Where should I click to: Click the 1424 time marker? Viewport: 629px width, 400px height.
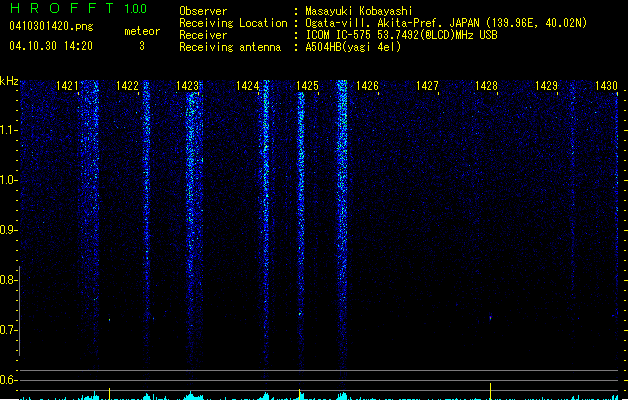pyautogui.click(x=247, y=86)
